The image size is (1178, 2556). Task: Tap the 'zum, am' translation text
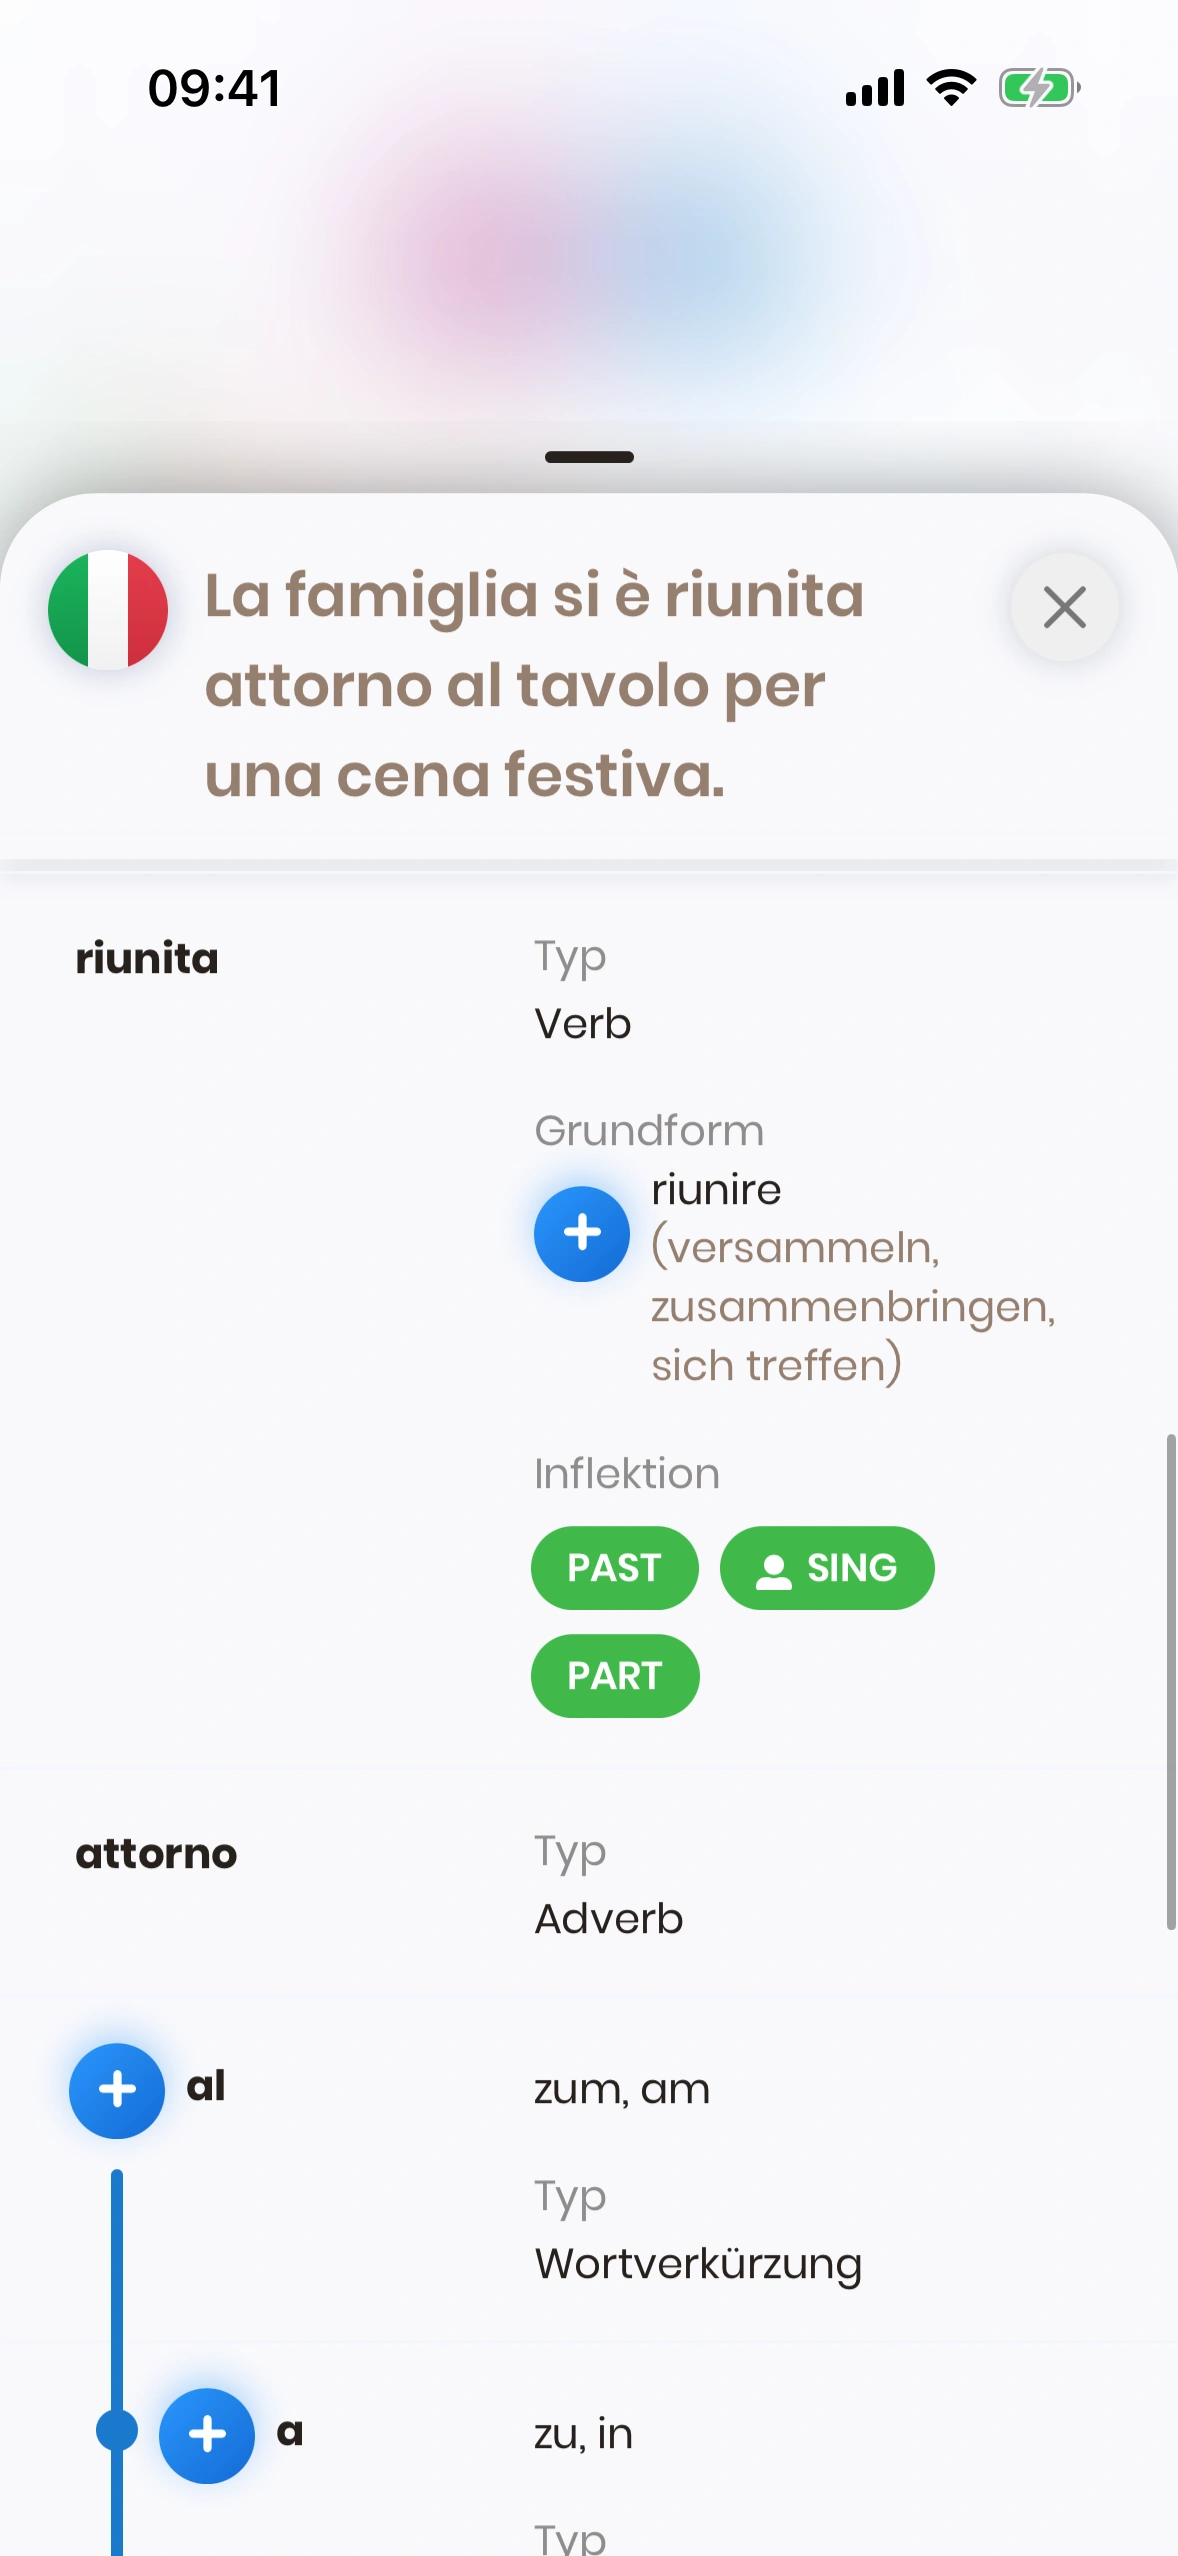pyautogui.click(x=621, y=2089)
